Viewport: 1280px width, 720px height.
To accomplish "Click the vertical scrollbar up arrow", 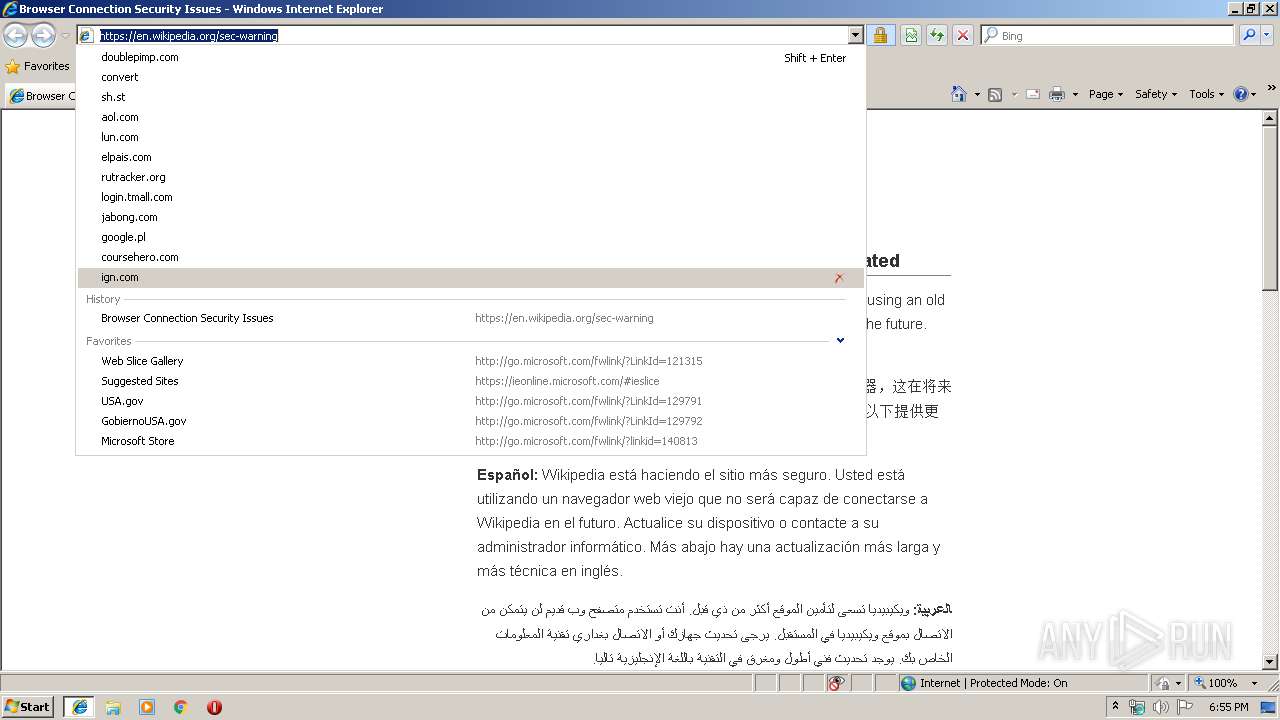I will pyautogui.click(x=1271, y=118).
